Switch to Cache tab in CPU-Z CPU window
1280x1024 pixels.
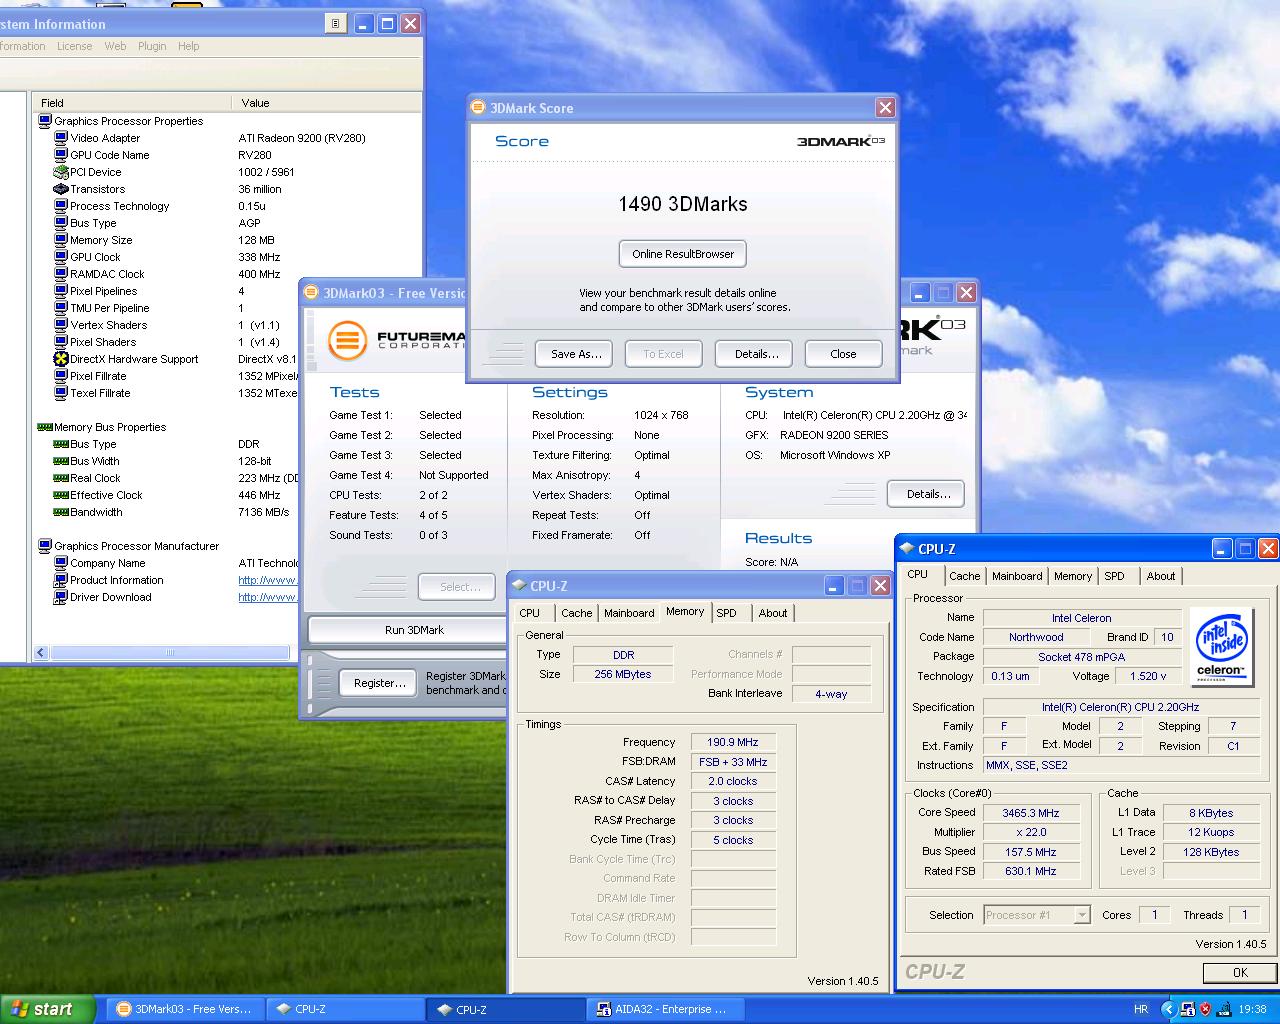click(x=964, y=576)
